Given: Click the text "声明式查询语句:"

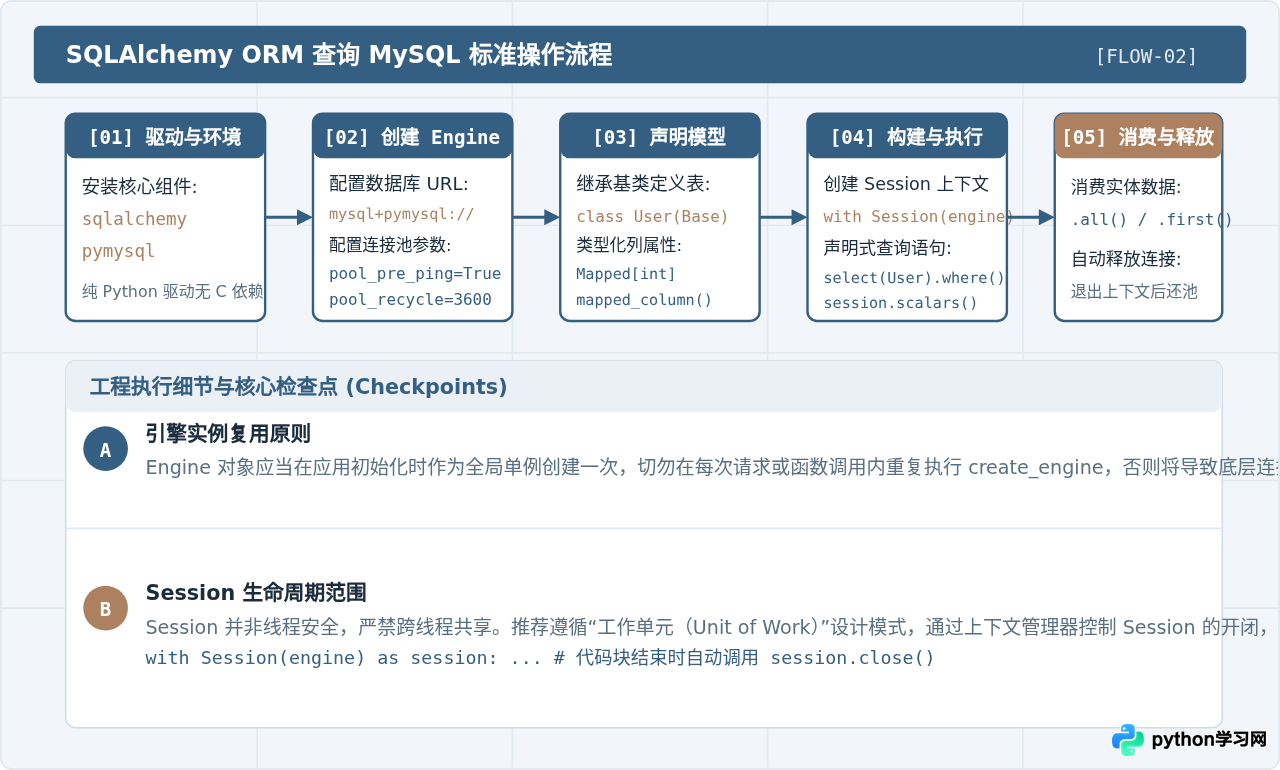Looking at the screenshot, I should pos(887,248).
